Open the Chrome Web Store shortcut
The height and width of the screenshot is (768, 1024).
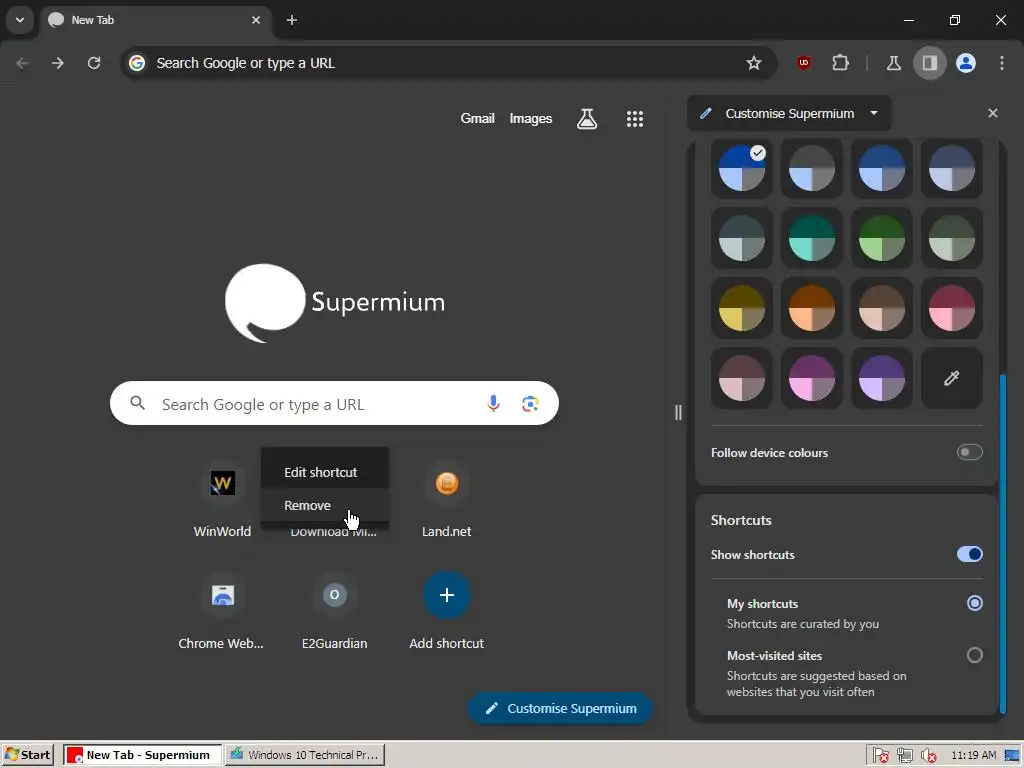point(222,612)
